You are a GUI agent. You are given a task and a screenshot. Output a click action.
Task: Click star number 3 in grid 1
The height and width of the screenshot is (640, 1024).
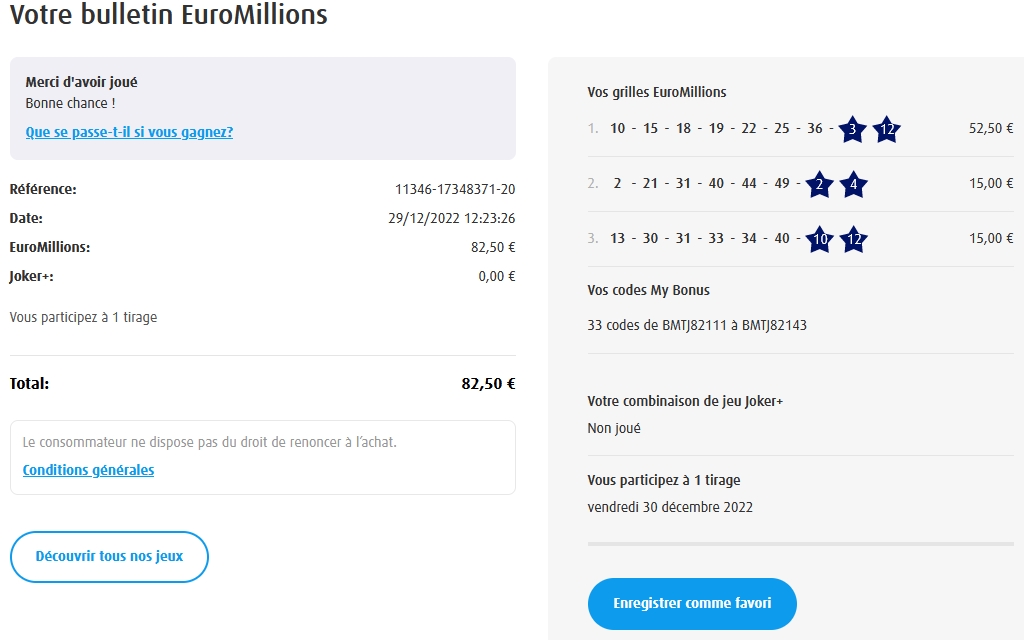[852, 129]
